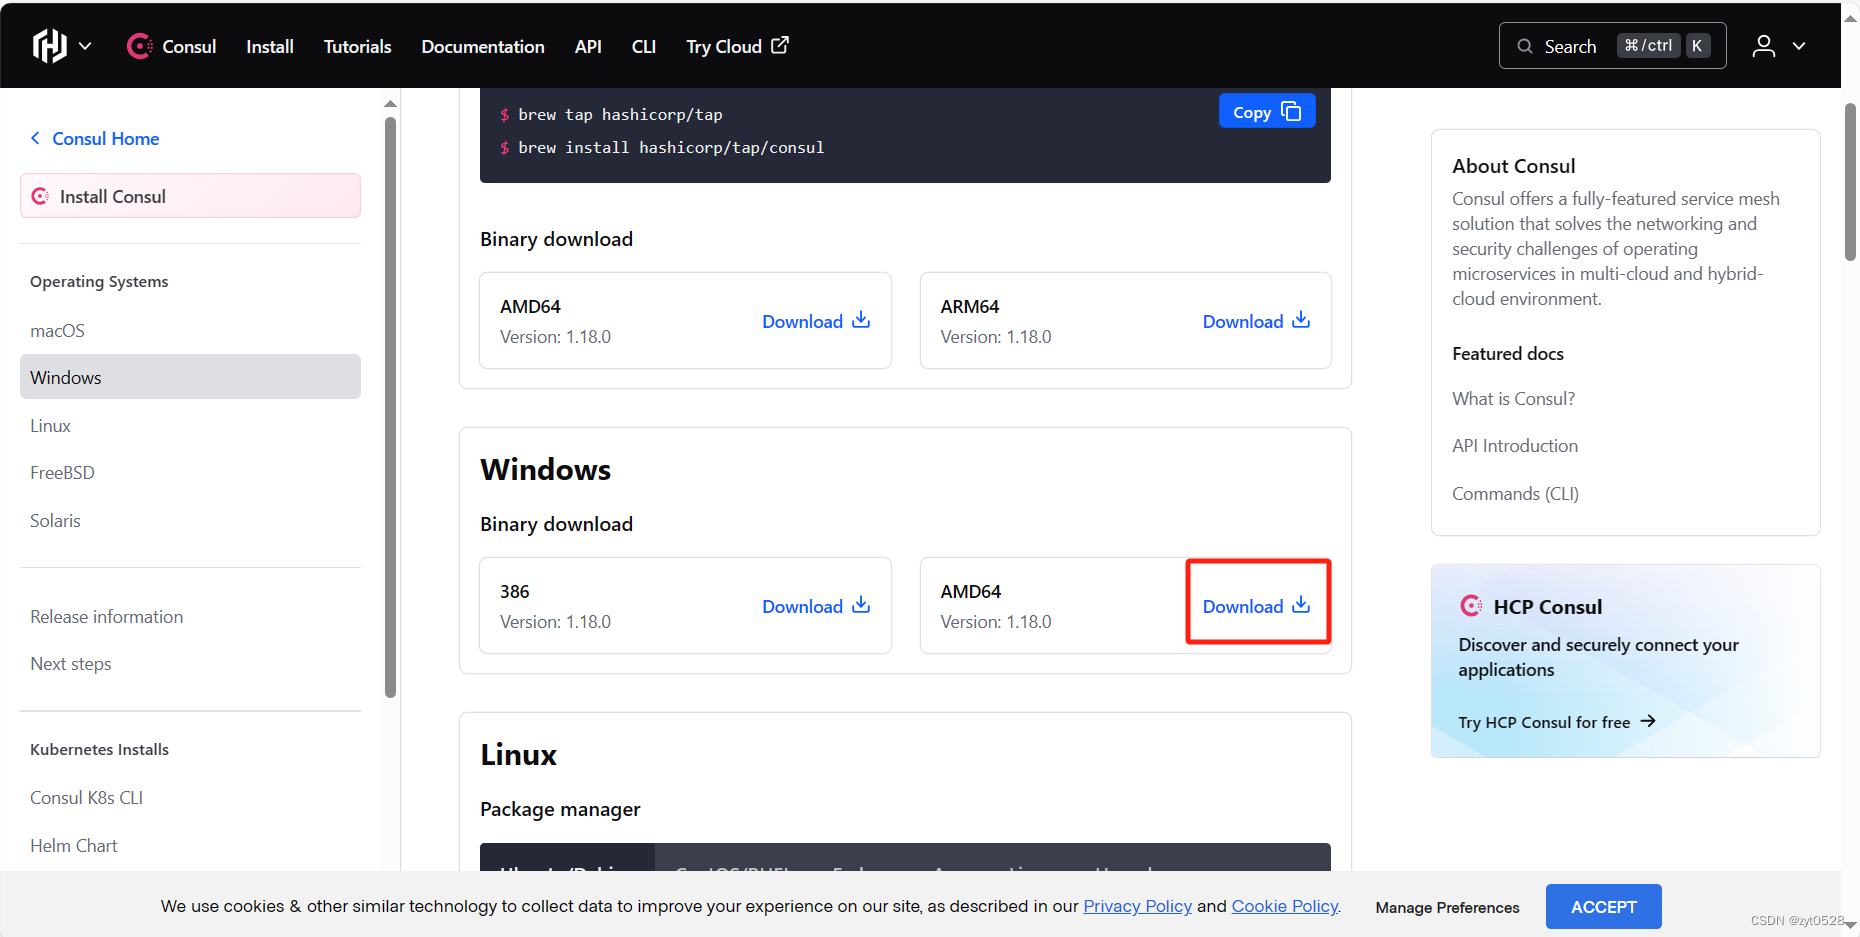Viewport: 1860px width, 937px height.
Task: Open Commands (CLI) featured doc
Action: [1515, 493]
